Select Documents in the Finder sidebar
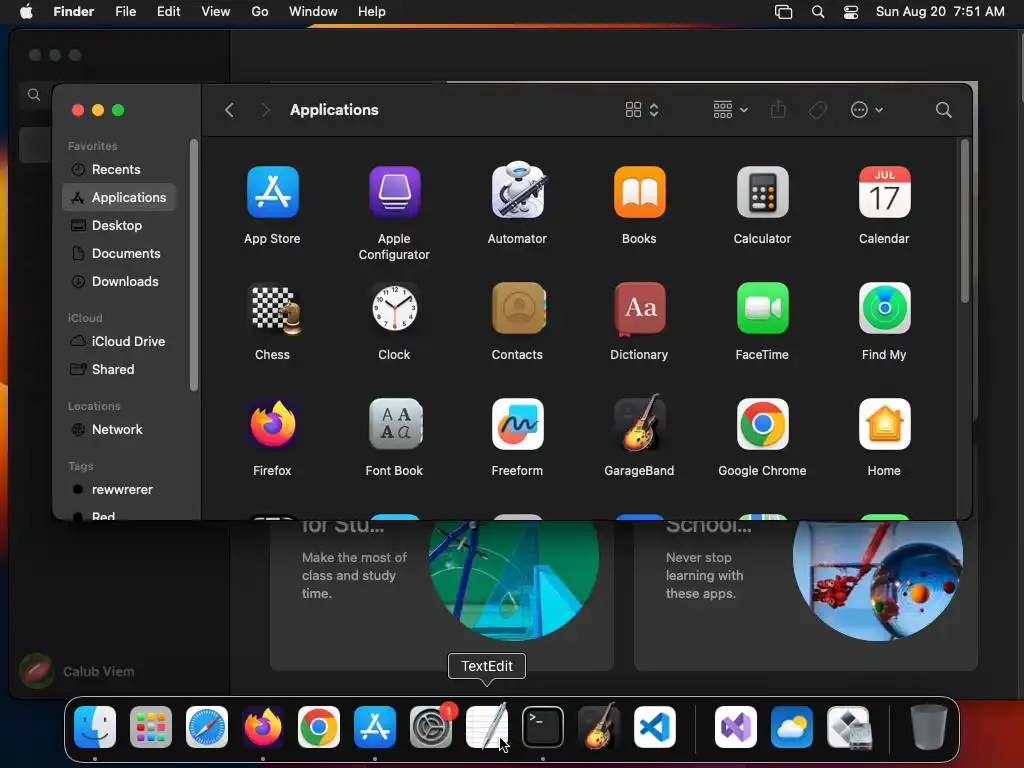This screenshot has width=1024, height=768. click(x=119, y=253)
